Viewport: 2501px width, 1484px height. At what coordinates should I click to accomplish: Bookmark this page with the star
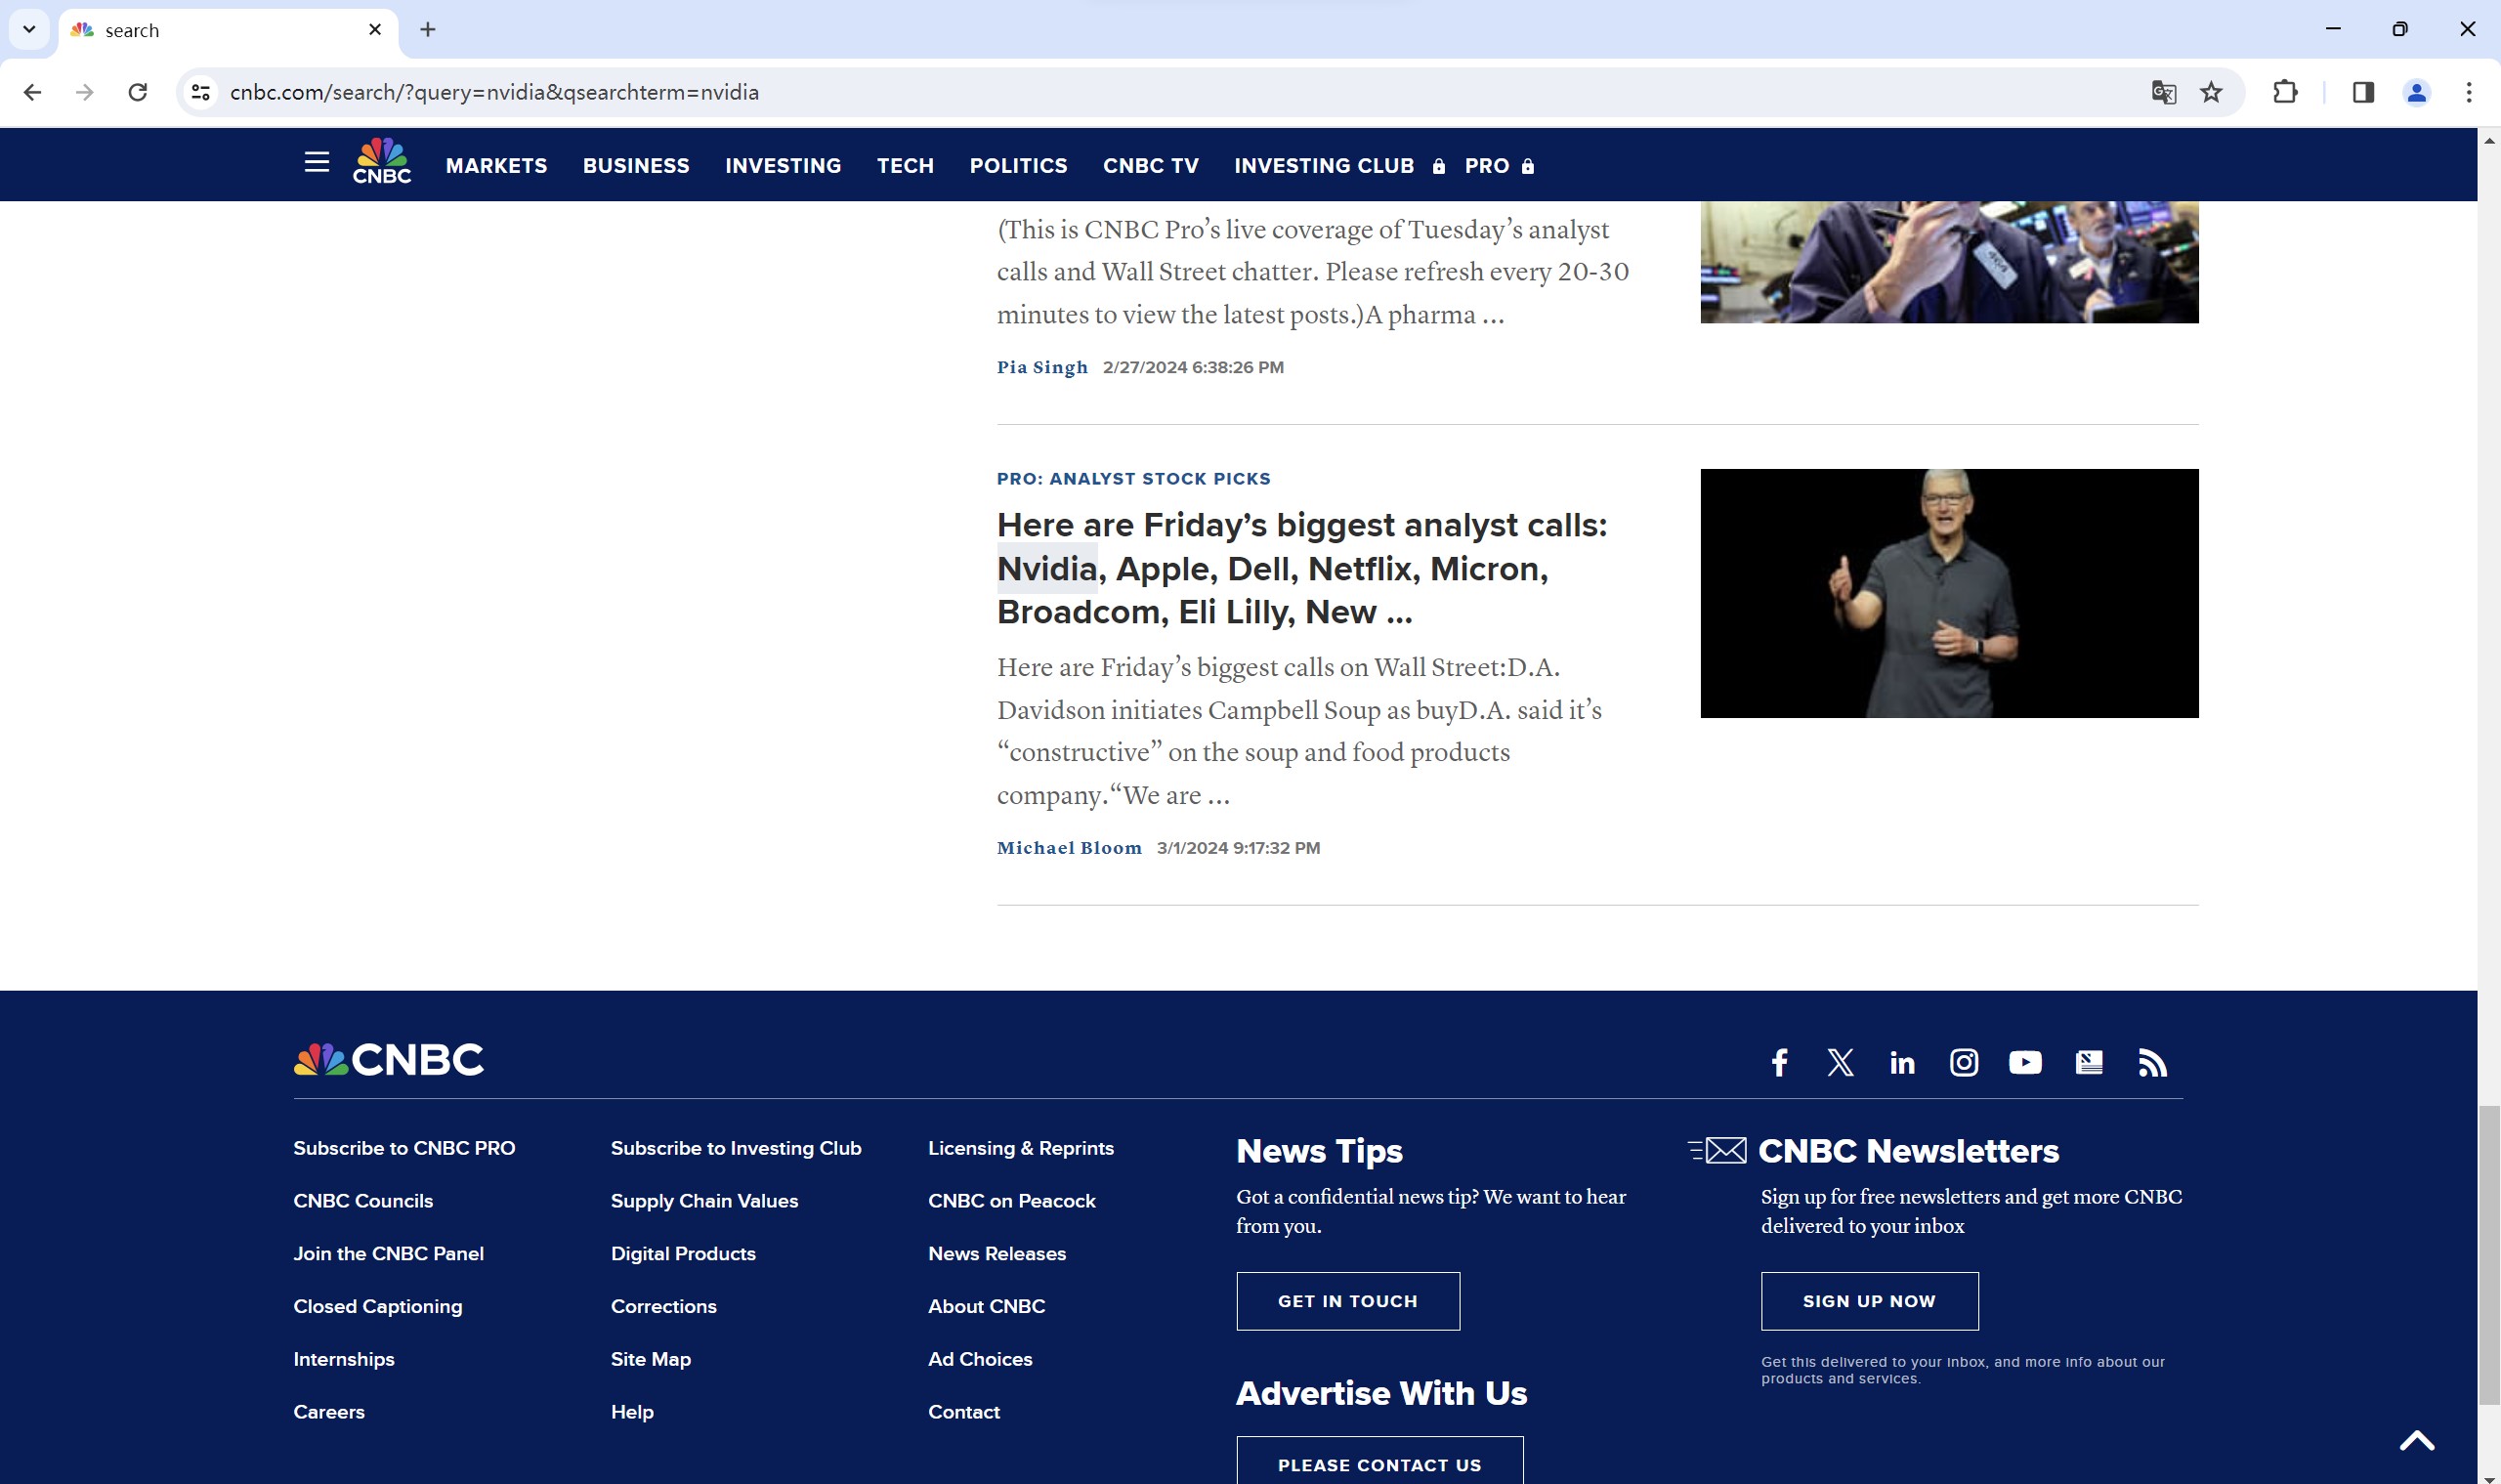pyautogui.click(x=2211, y=92)
